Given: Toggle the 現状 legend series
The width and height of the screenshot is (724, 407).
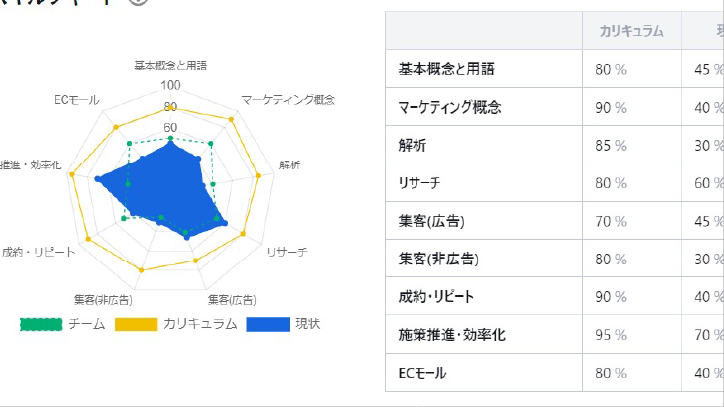Looking at the screenshot, I should 307,324.
